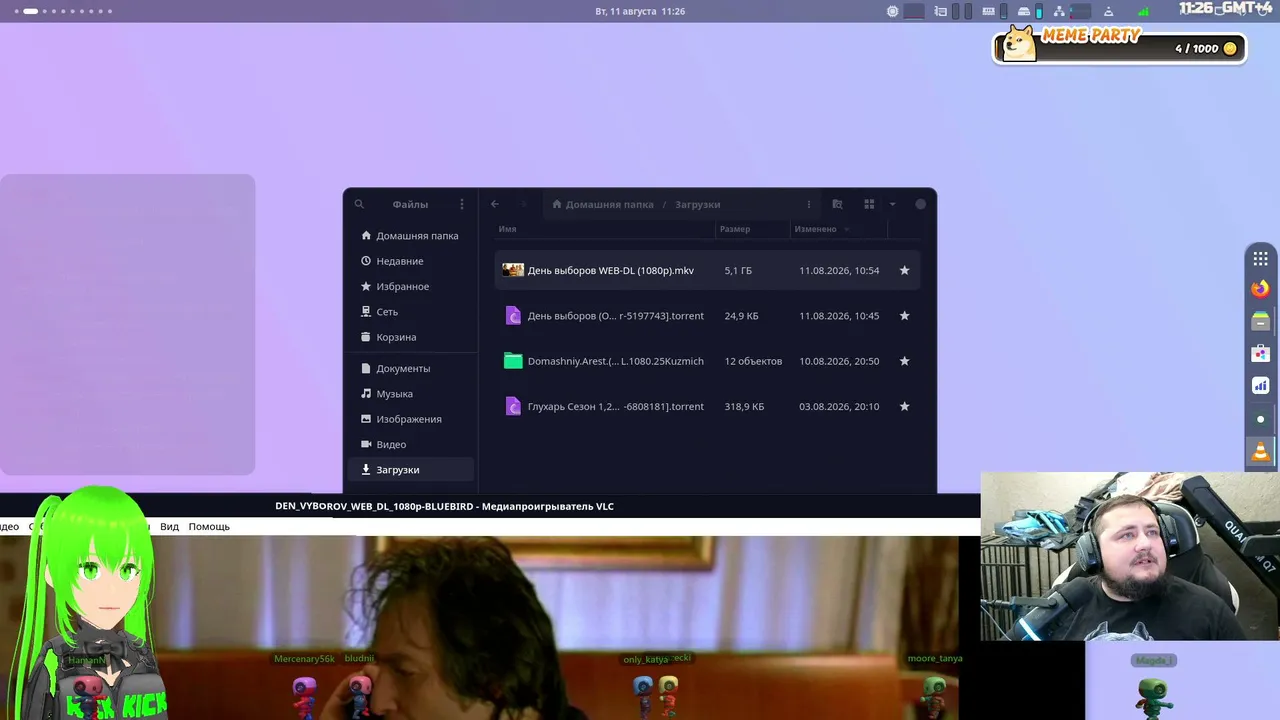Sort files by Имя column

click(x=507, y=229)
